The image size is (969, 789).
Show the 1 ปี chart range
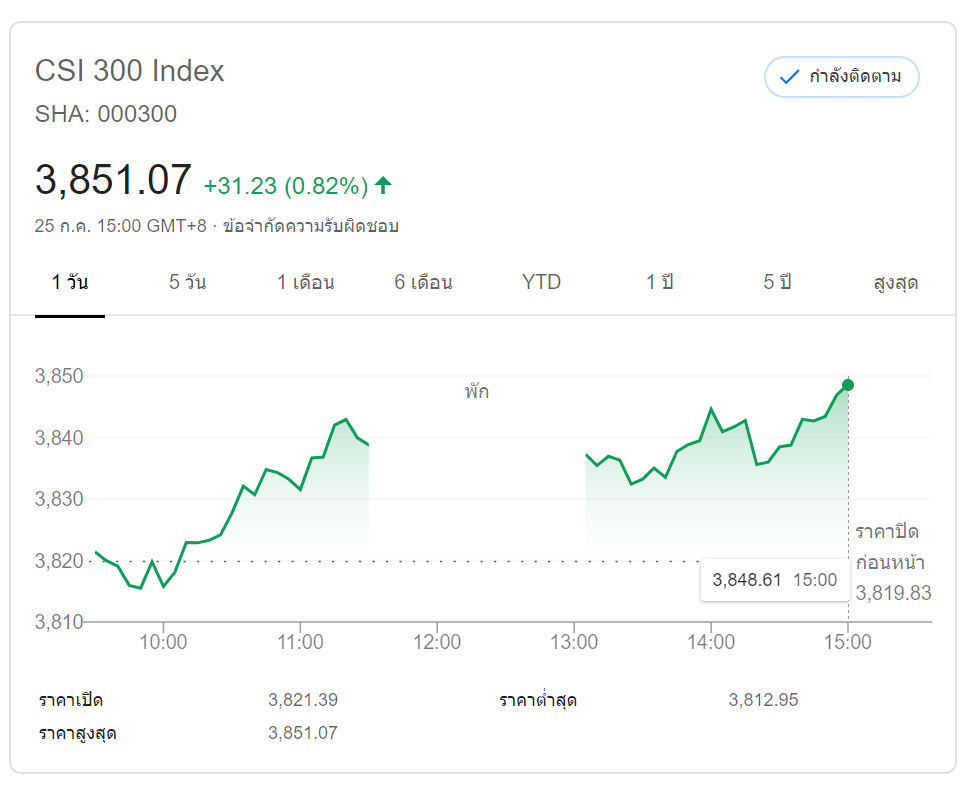coord(659,282)
